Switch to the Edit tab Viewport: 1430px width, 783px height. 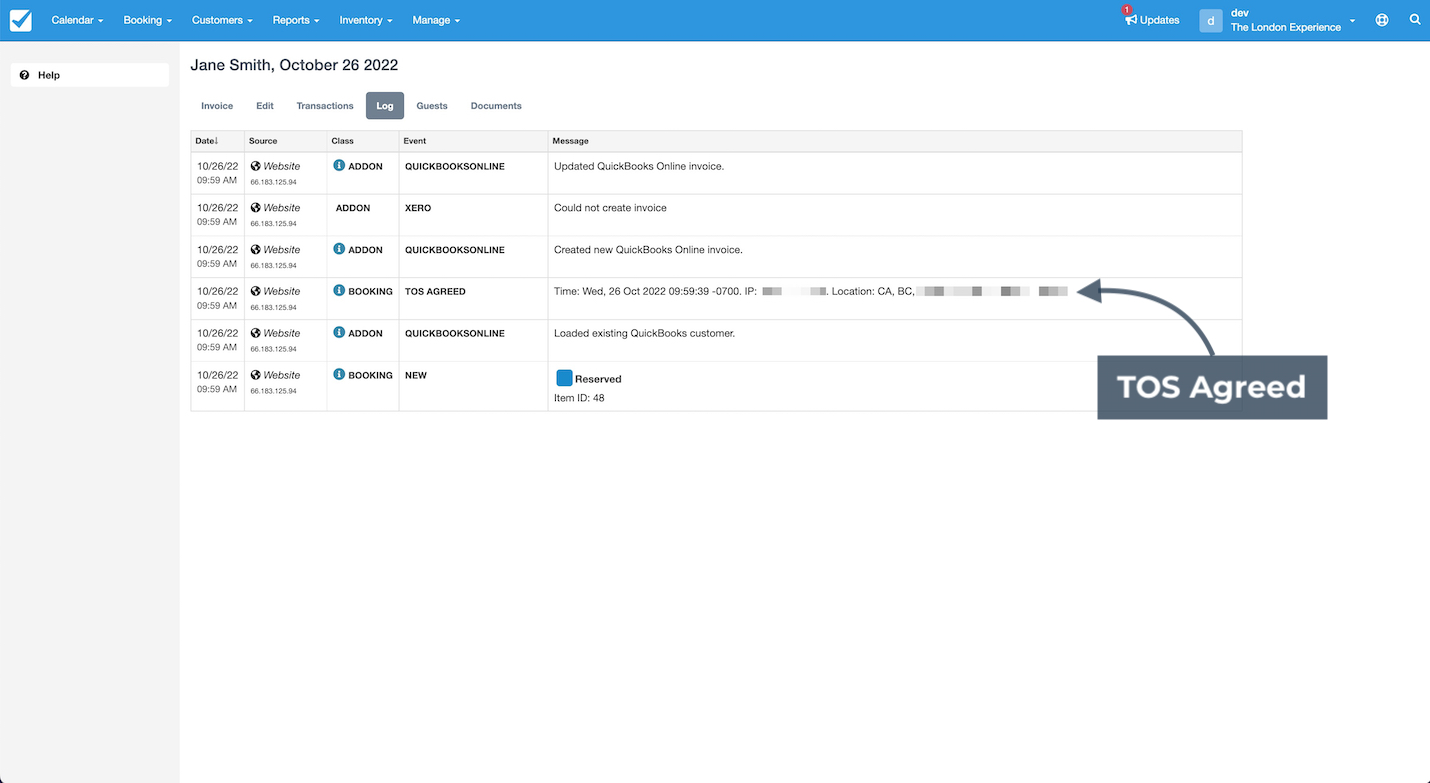click(265, 106)
